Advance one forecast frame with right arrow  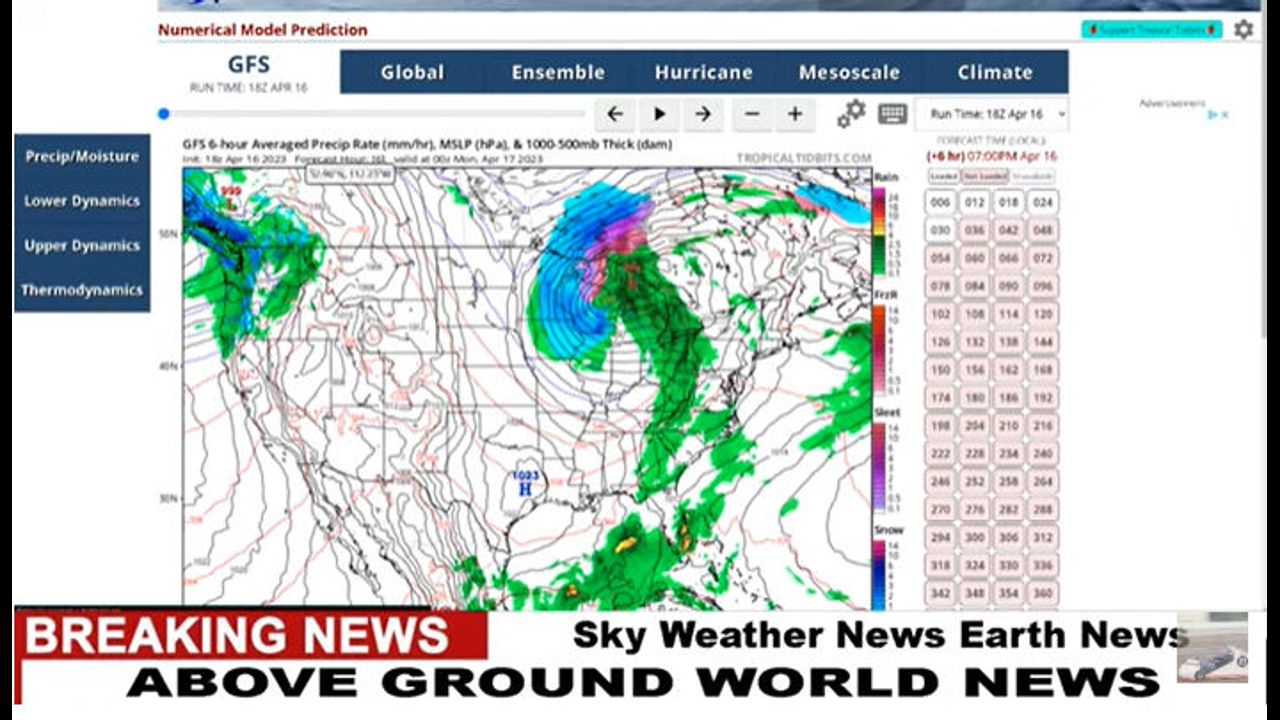click(x=703, y=114)
